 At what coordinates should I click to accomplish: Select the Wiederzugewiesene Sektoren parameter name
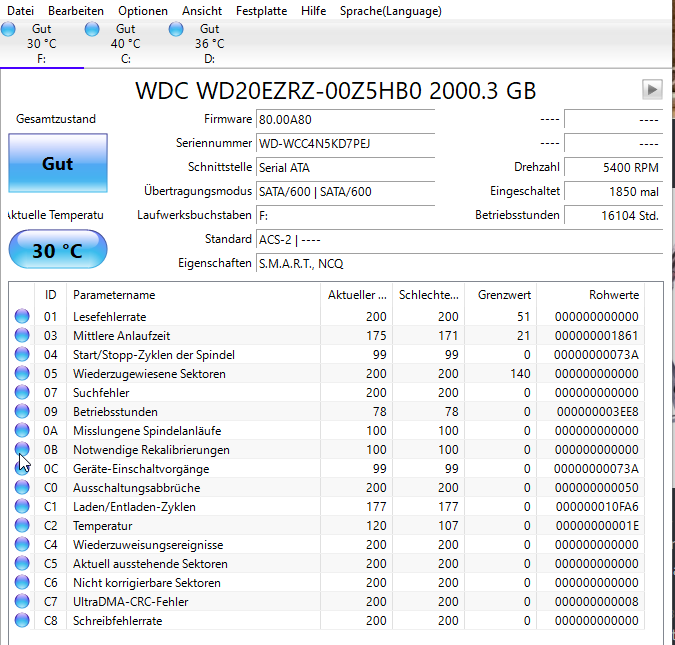[x=149, y=374]
